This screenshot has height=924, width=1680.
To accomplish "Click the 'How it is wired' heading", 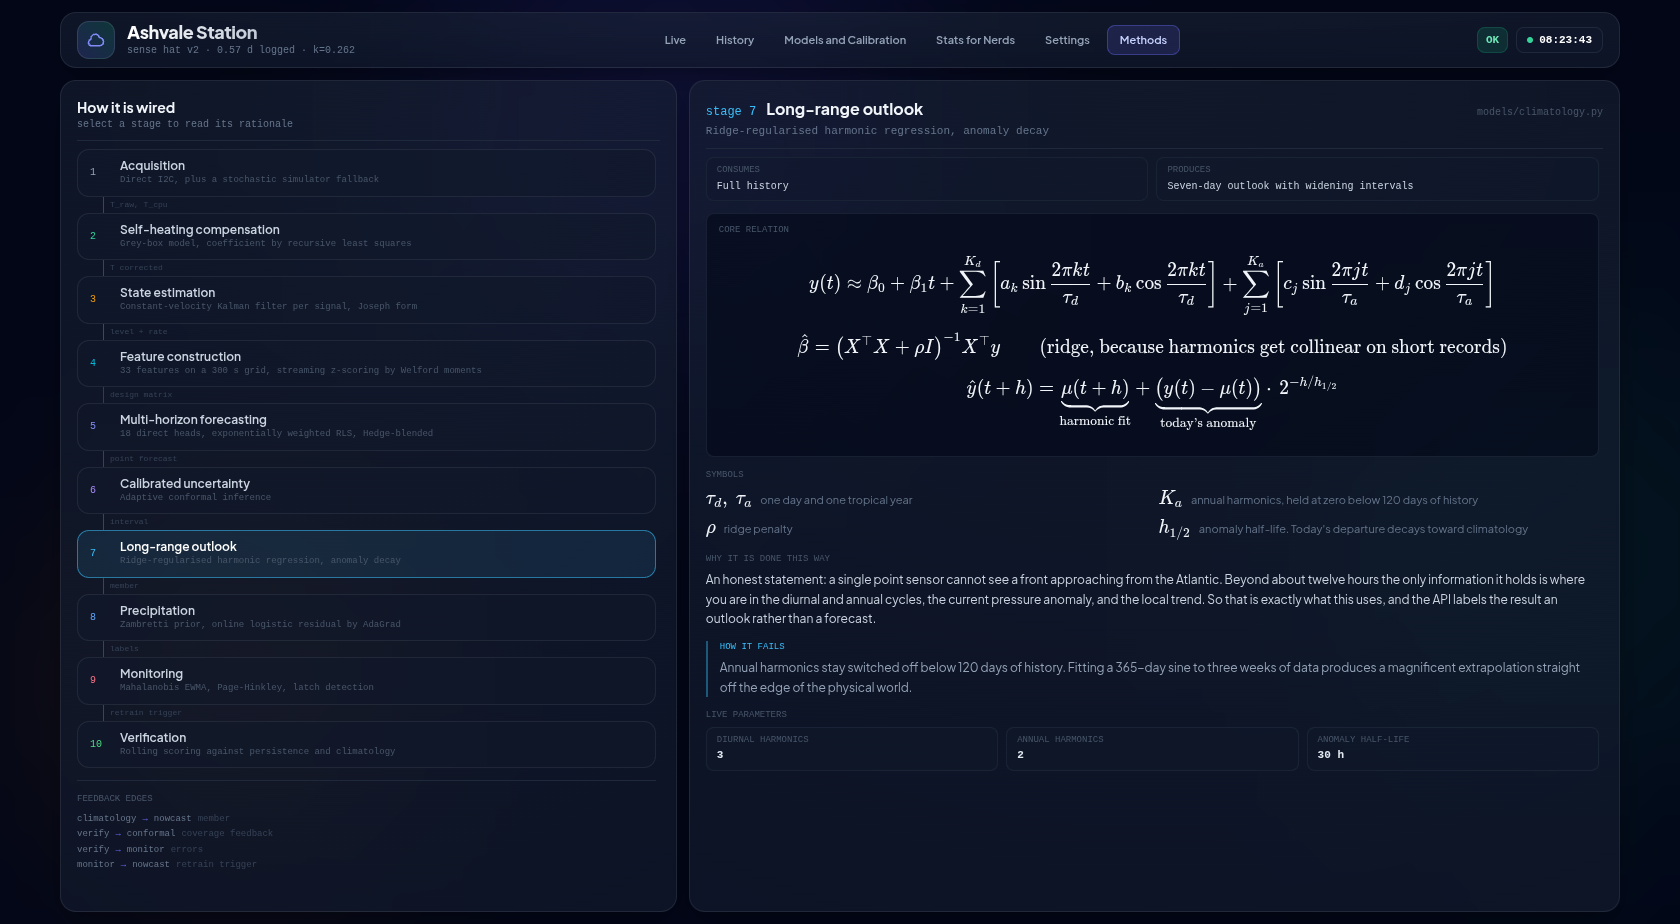I will pyautogui.click(x=126, y=108).
